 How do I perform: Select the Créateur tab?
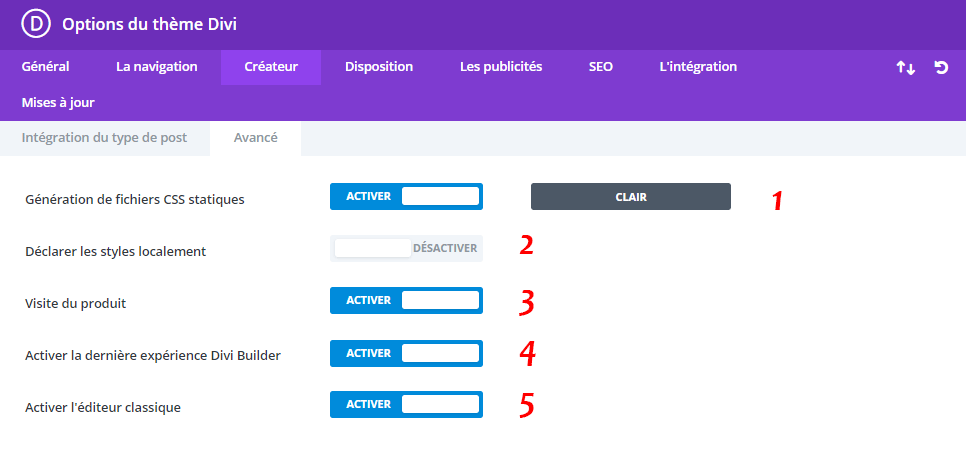[x=271, y=67]
